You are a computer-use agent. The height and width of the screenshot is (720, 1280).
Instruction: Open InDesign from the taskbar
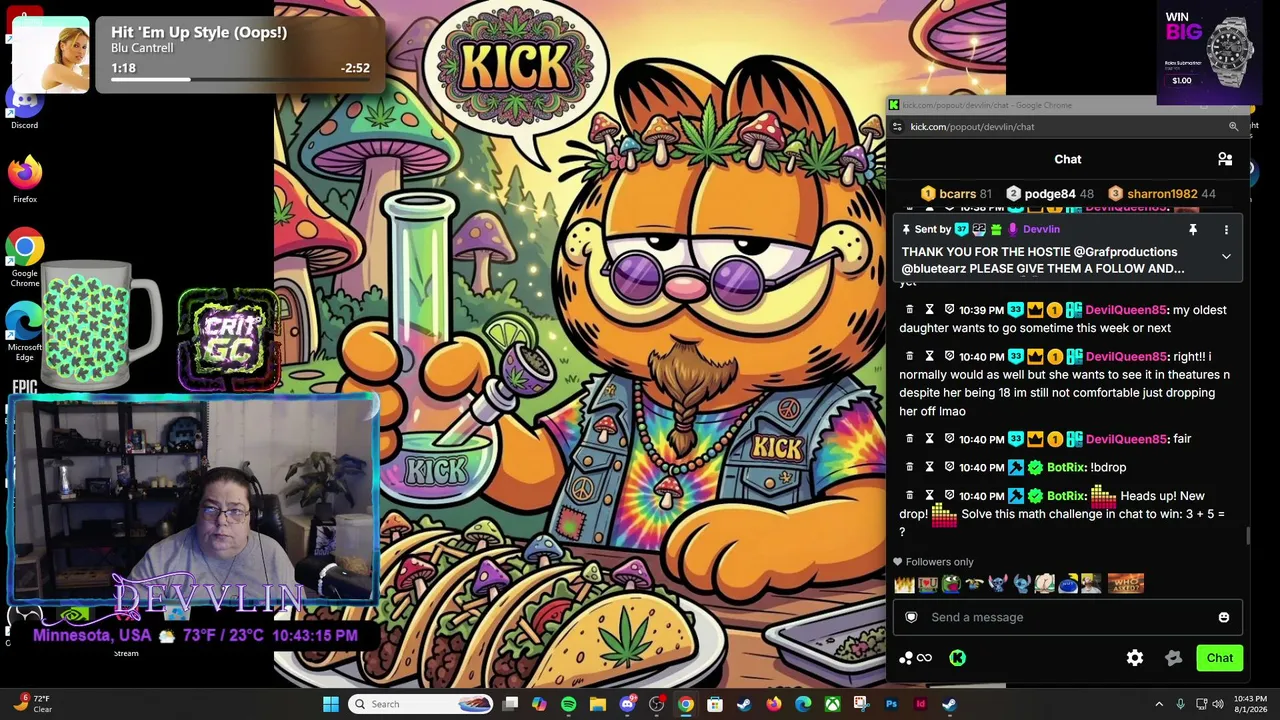tap(920, 704)
